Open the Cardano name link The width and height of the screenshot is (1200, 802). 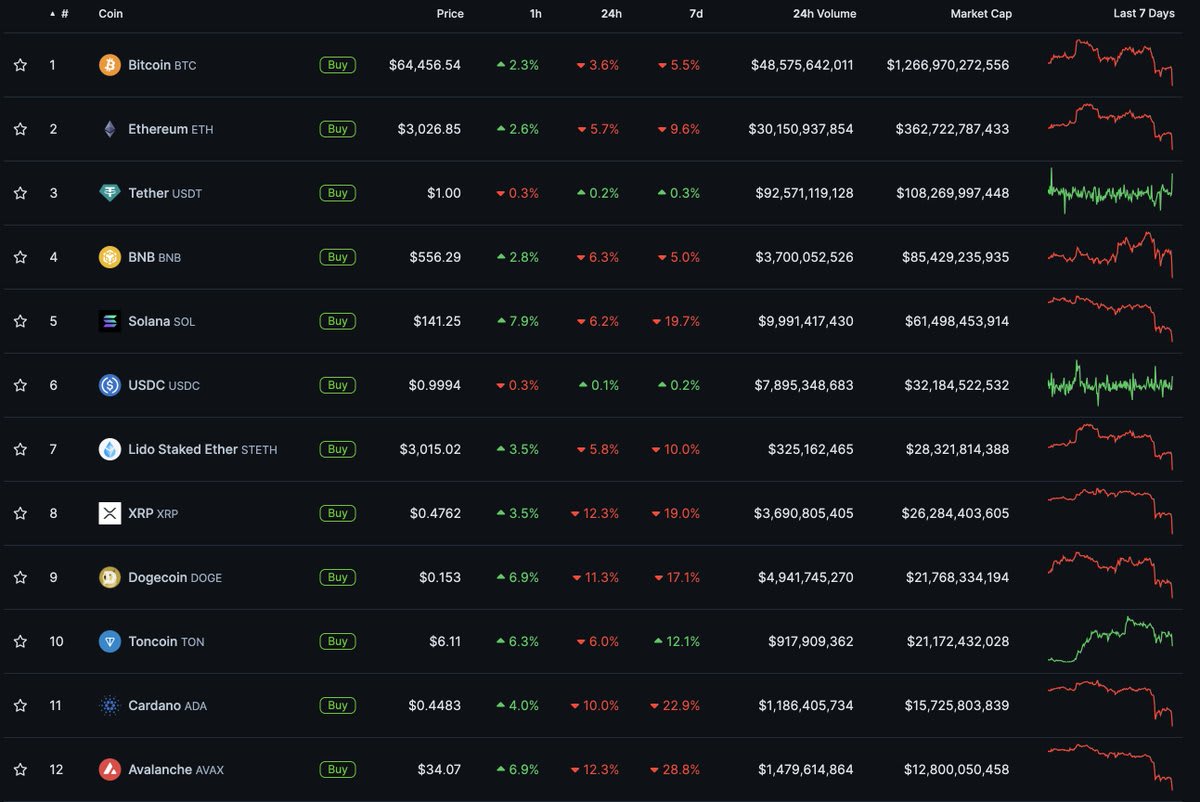tap(168, 705)
